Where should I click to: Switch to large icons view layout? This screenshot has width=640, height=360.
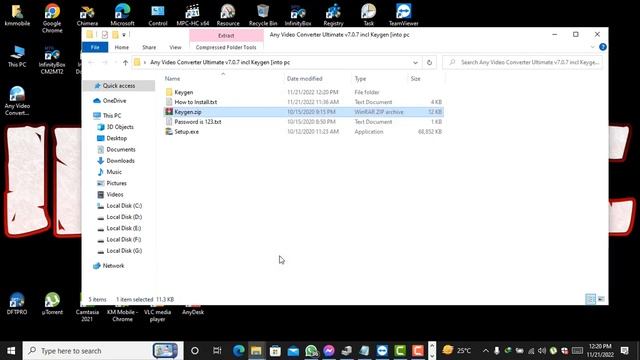click(x=601, y=299)
